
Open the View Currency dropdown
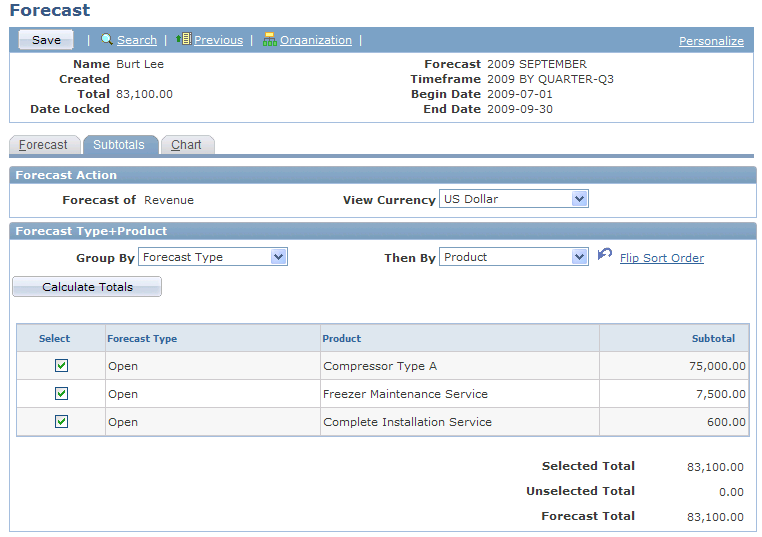point(514,199)
